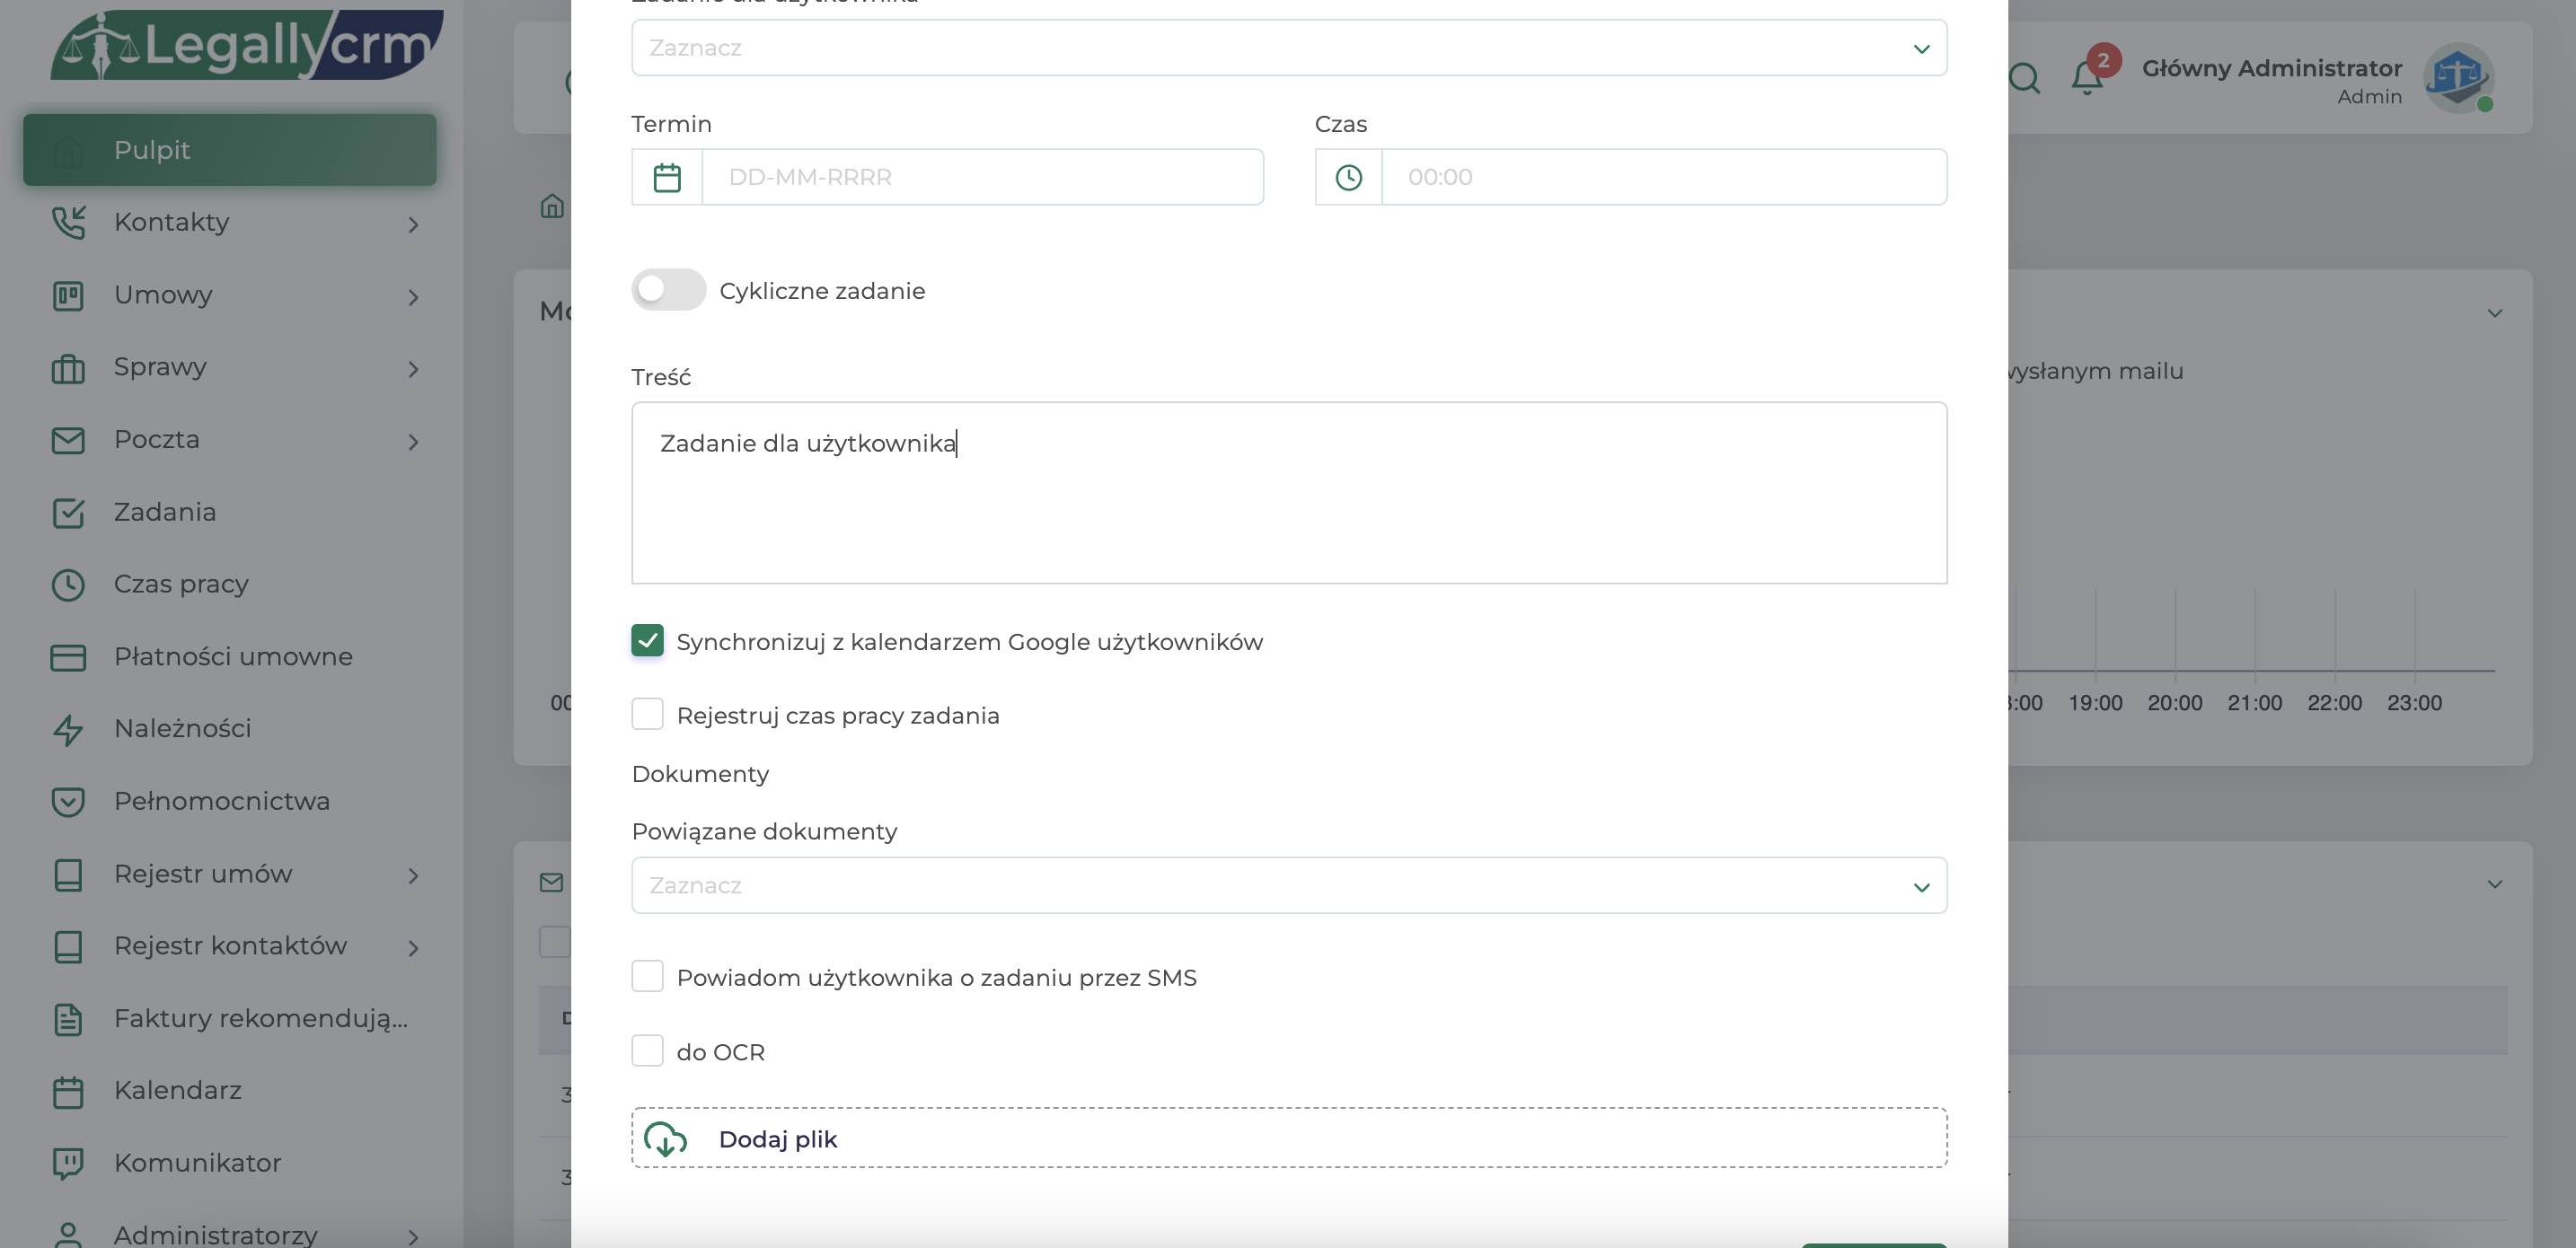Click the LegallyCRM logo

[246, 45]
